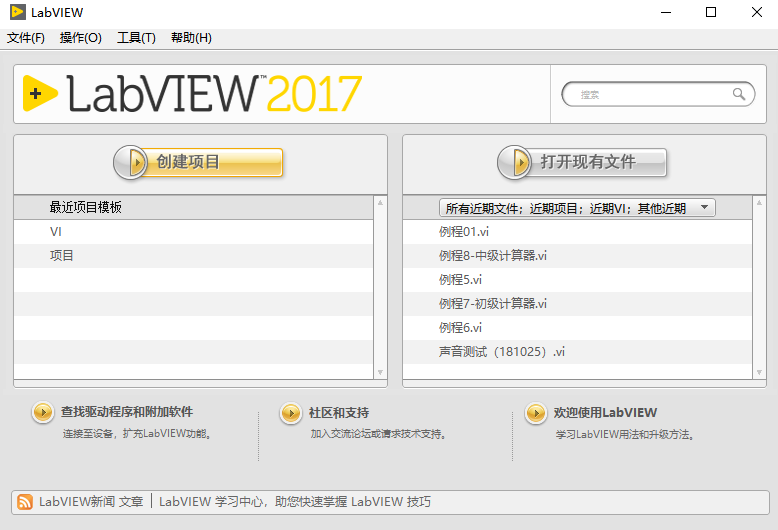
Task: Click recent files scrollbar up arrow
Action: [x=759, y=202]
